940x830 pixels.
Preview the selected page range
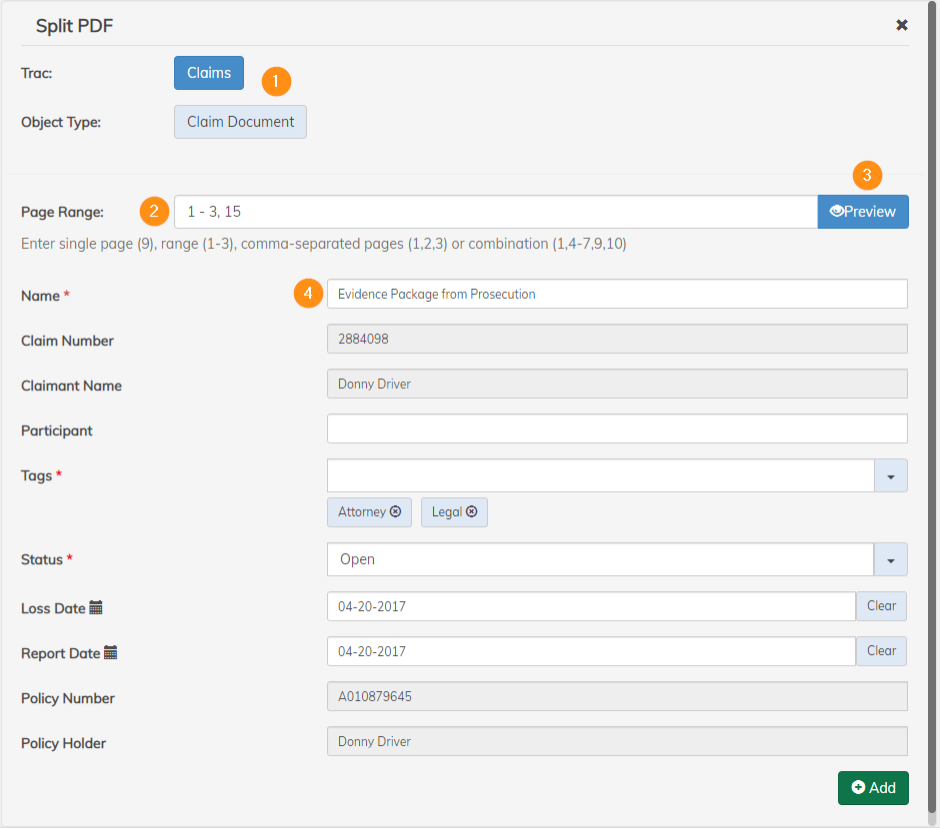pos(863,212)
